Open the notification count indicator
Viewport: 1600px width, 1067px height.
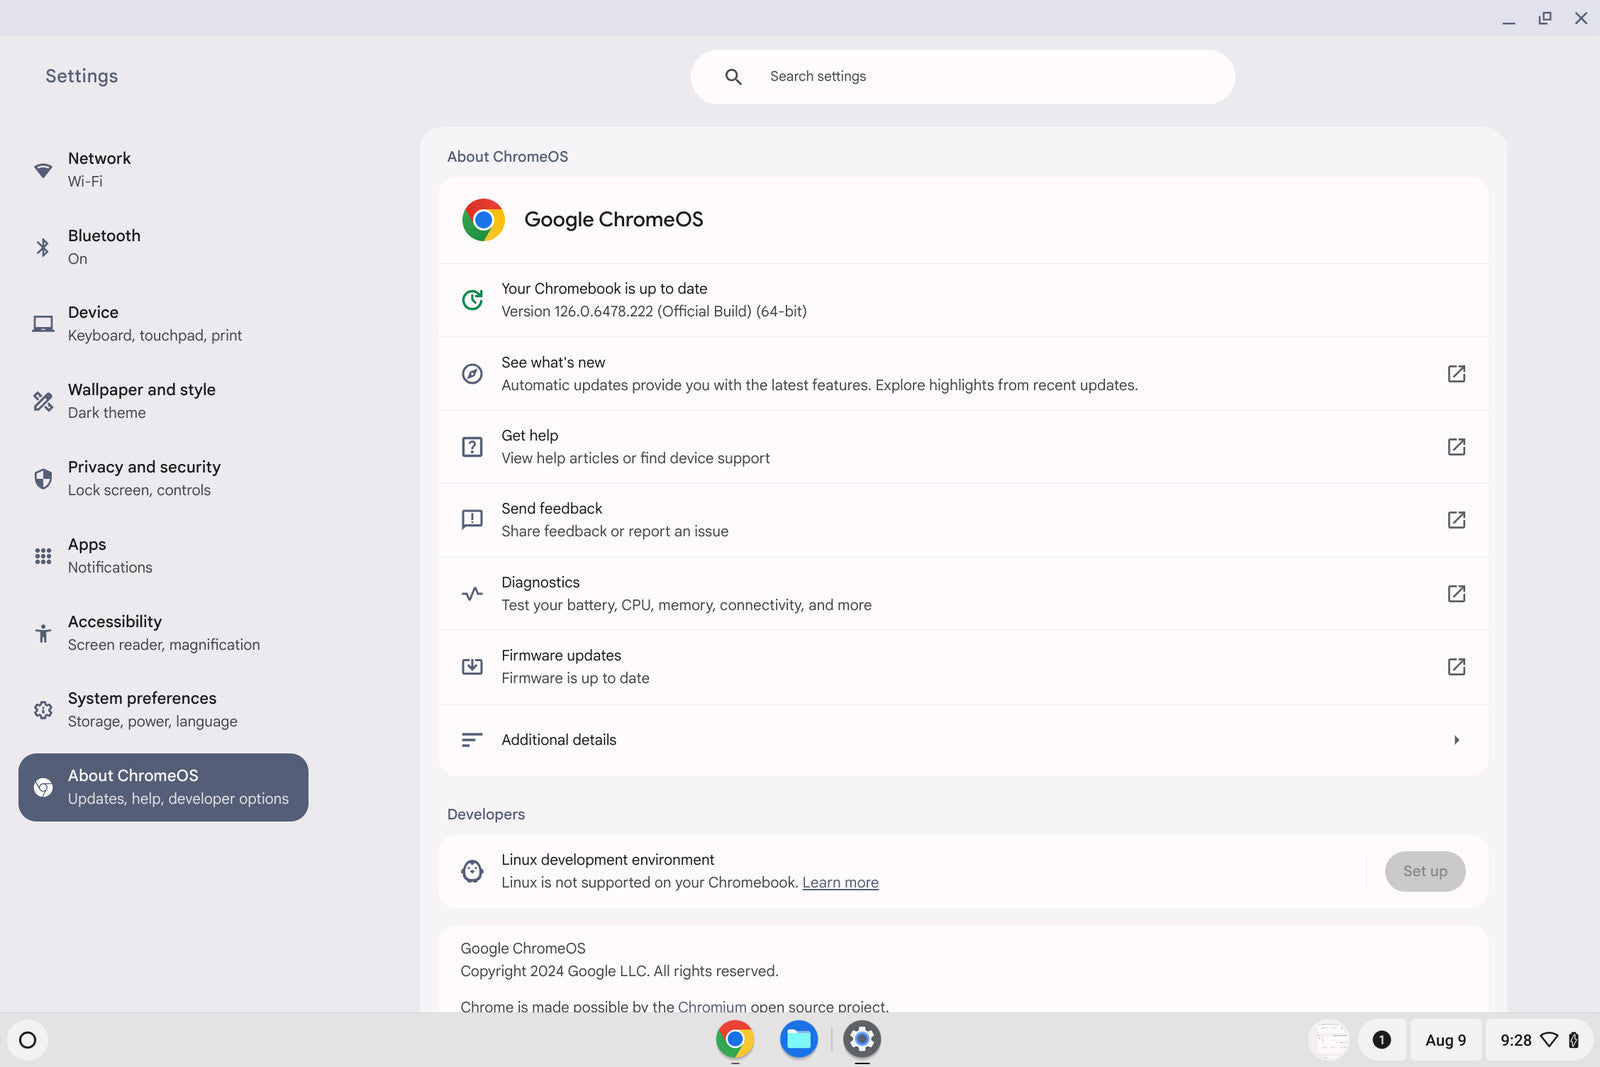click(x=1381, y=1040)
